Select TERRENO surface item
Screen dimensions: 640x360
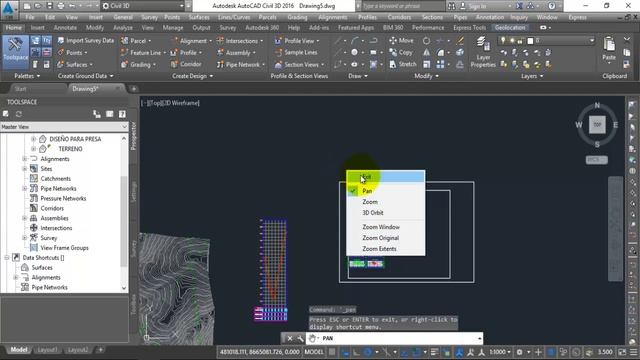pos(70,149)
